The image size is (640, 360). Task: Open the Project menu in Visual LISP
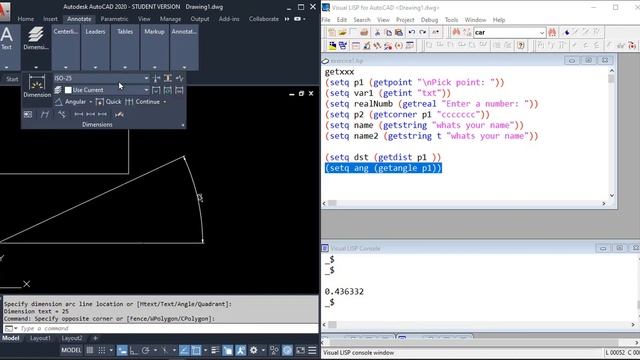(405, 20)
